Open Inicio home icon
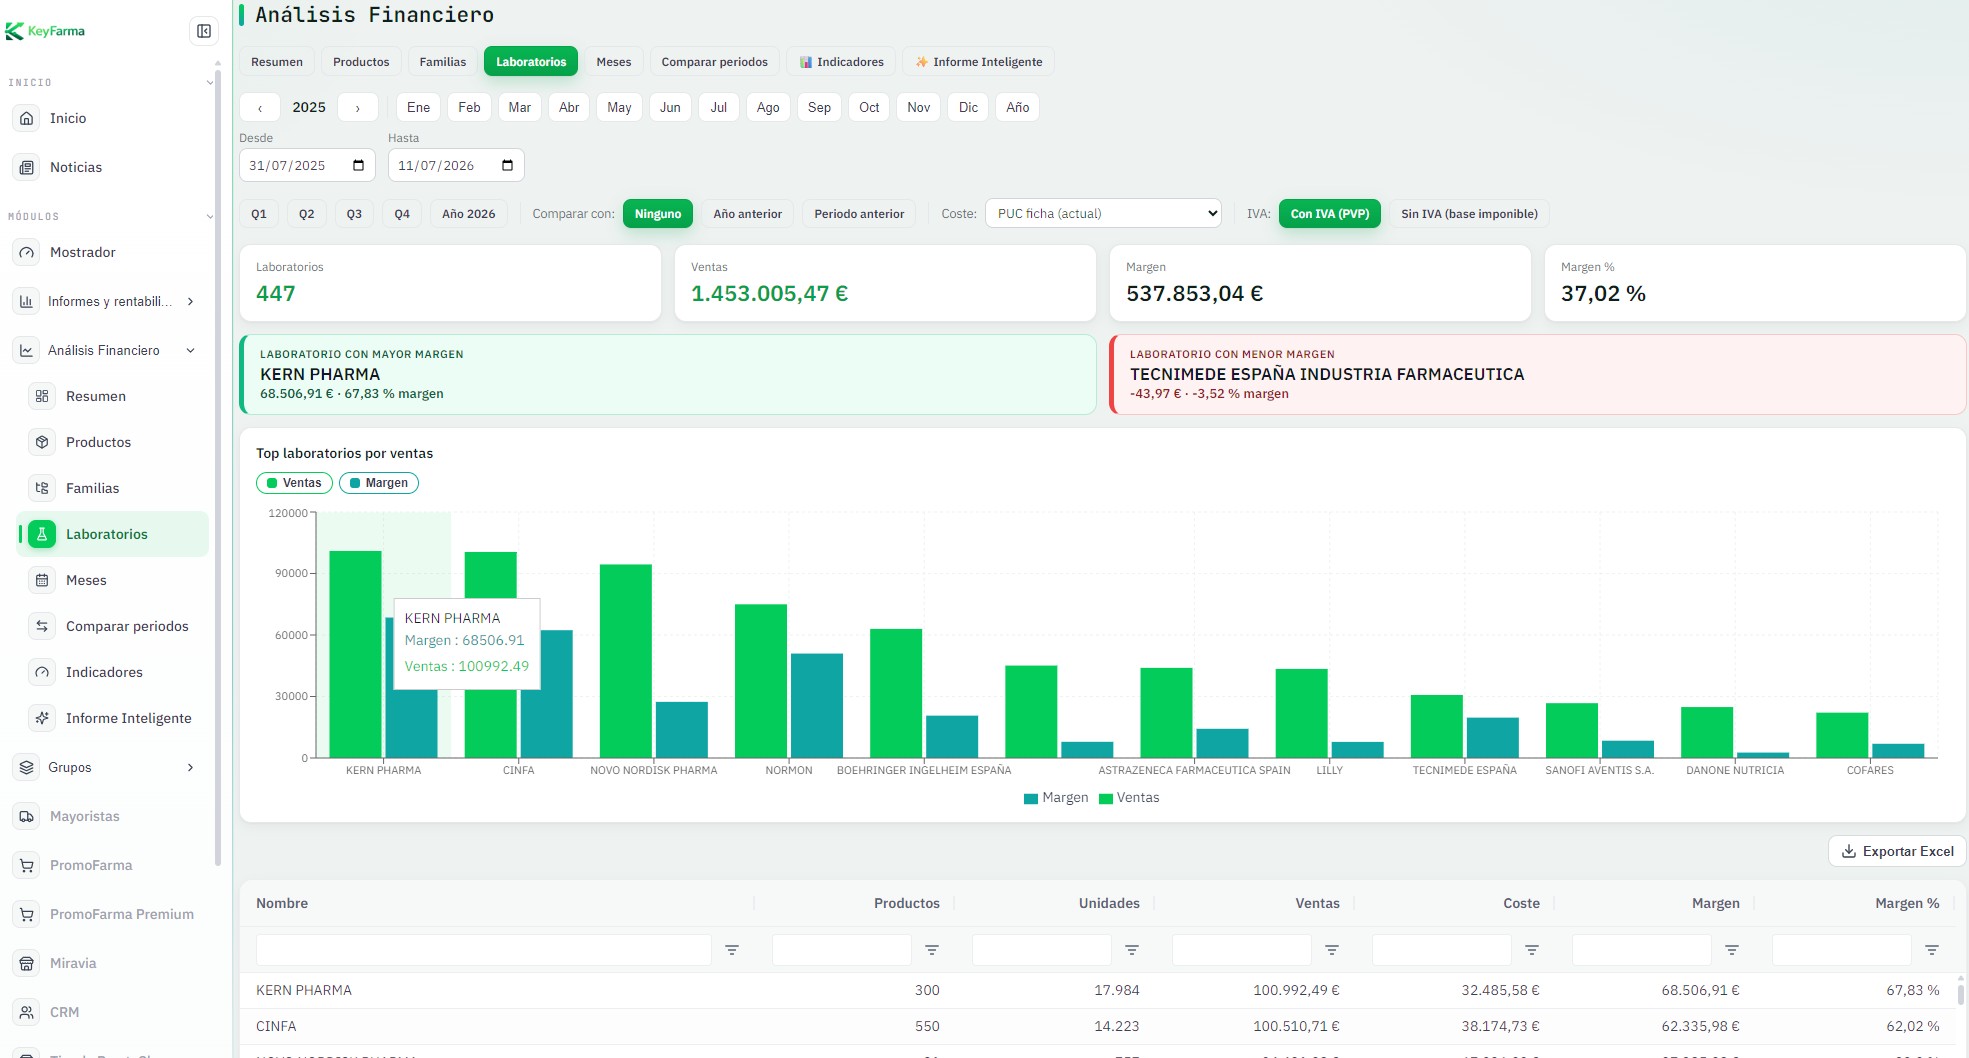 pyautogui.click(x=27, y=118)
